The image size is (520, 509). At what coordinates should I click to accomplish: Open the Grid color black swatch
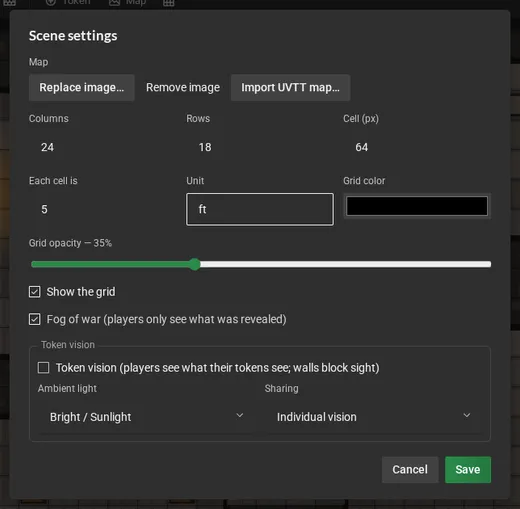click(x=417, y=206)
